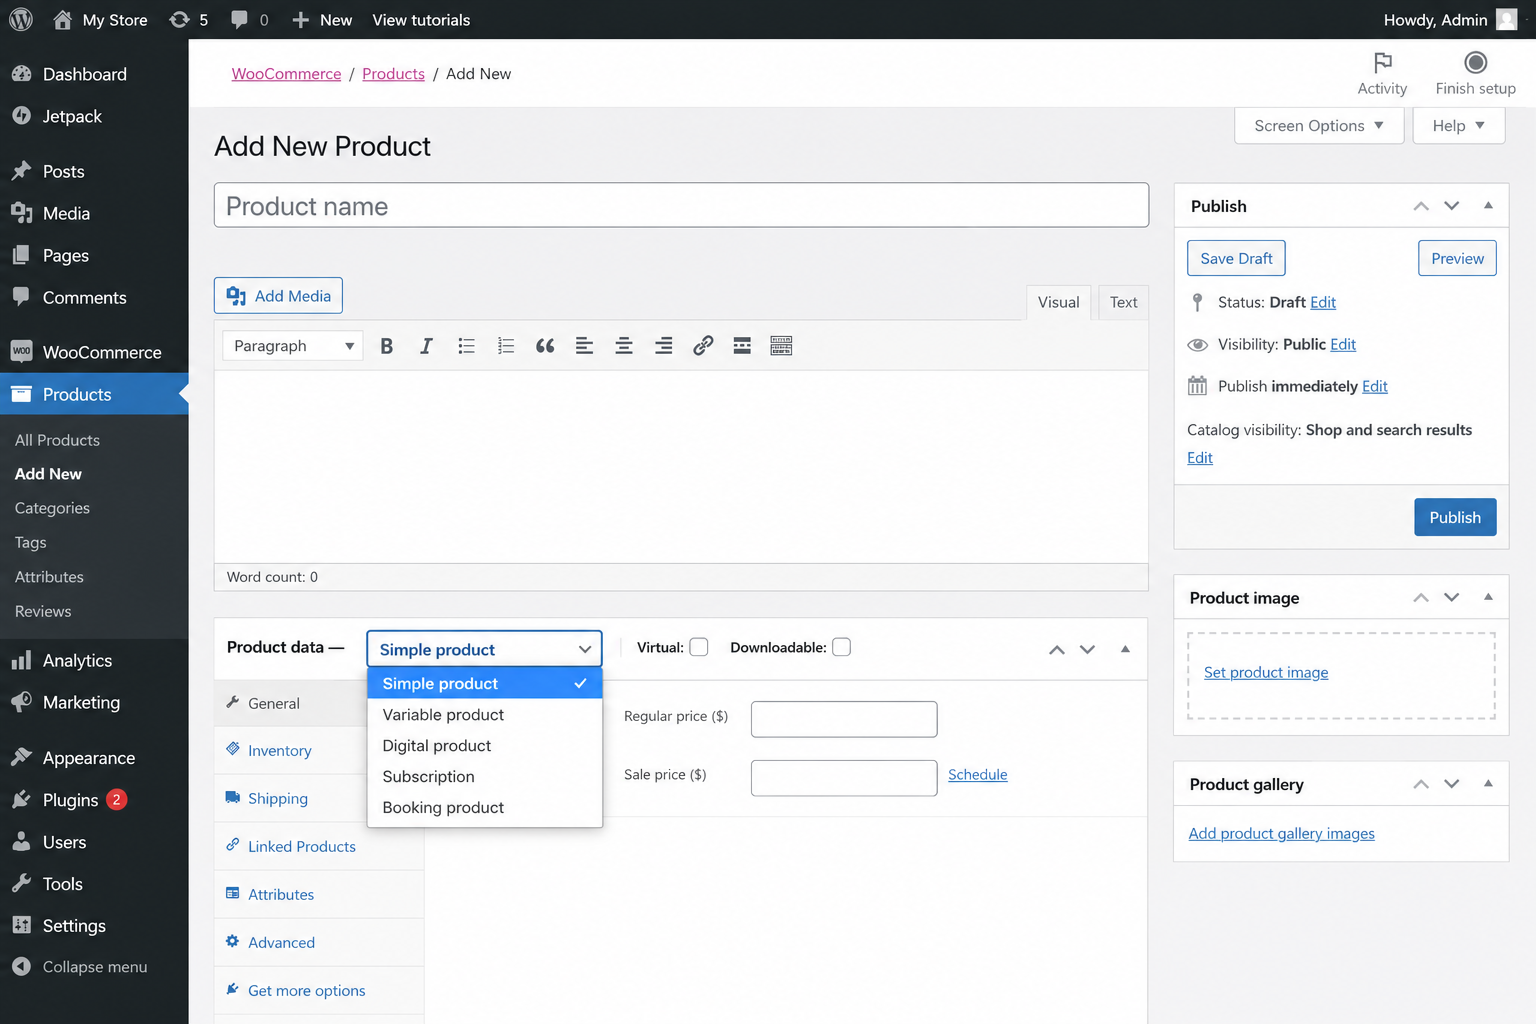Click the Product name field

[681, 205]
